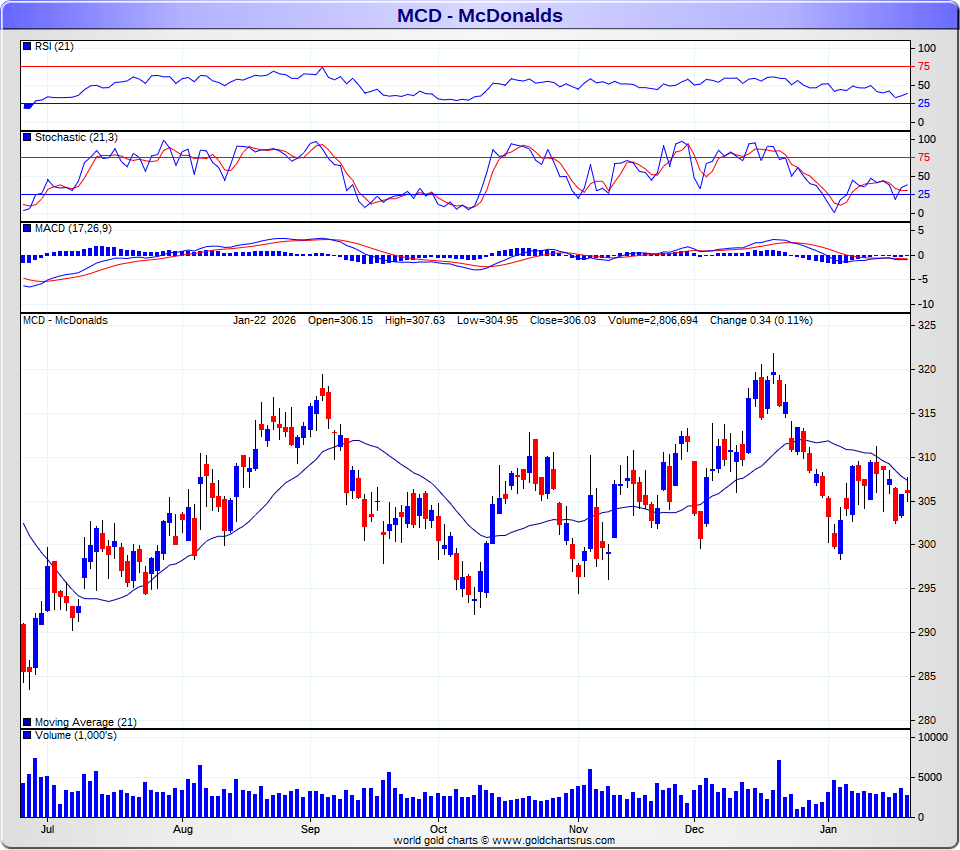Select the Jul label on the time axis
The image size is (960, 850).
(46, 829)
